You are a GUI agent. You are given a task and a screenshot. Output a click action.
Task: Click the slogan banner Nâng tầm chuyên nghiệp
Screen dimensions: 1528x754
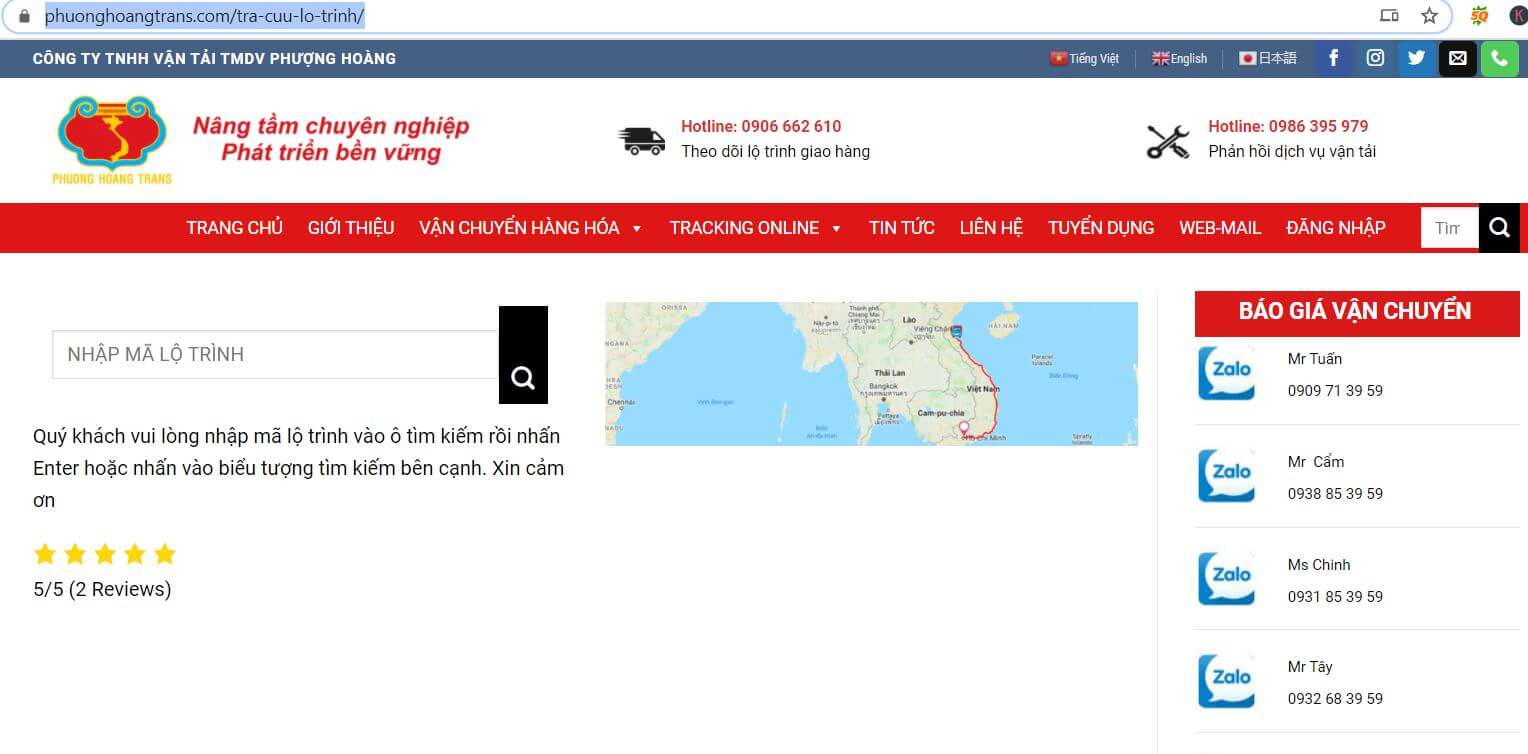point(331,139)
